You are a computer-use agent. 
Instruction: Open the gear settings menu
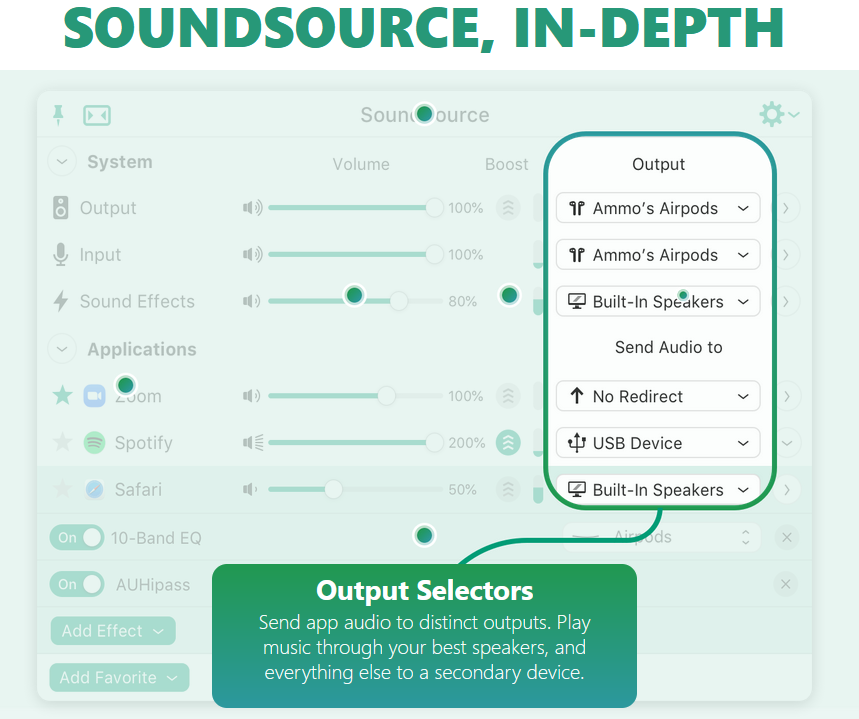778,115
